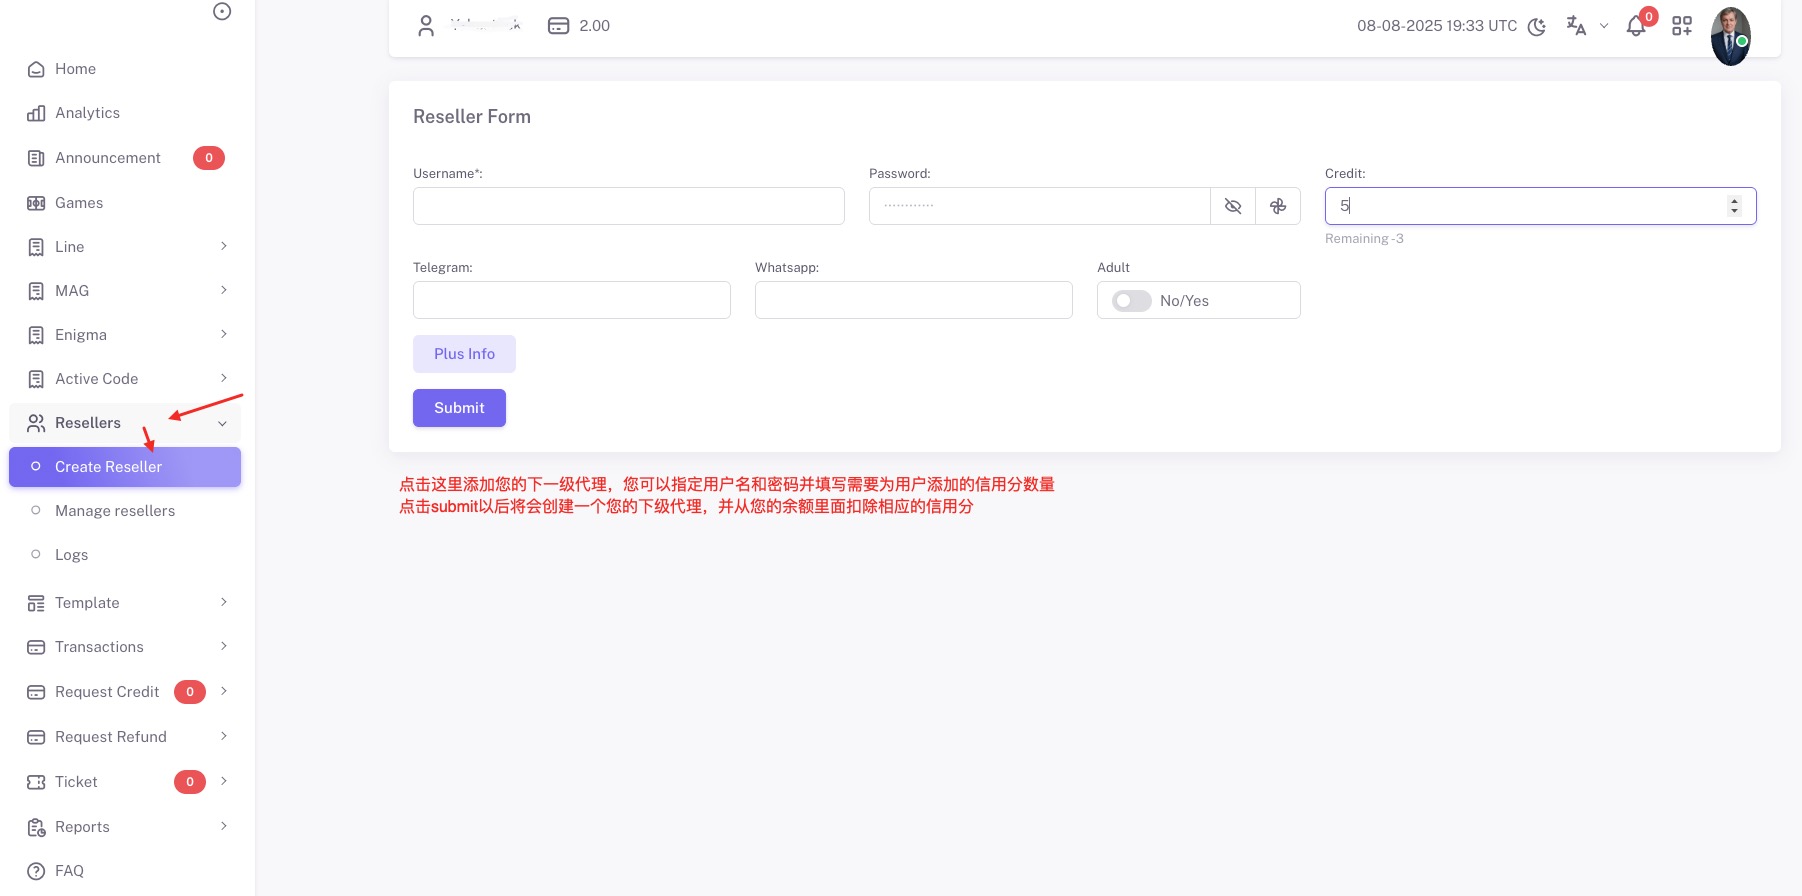Toggle dark mode moon icon
Image resolution: width=1802 pixels, height=896 pixels.
[x=1537, y=26]
